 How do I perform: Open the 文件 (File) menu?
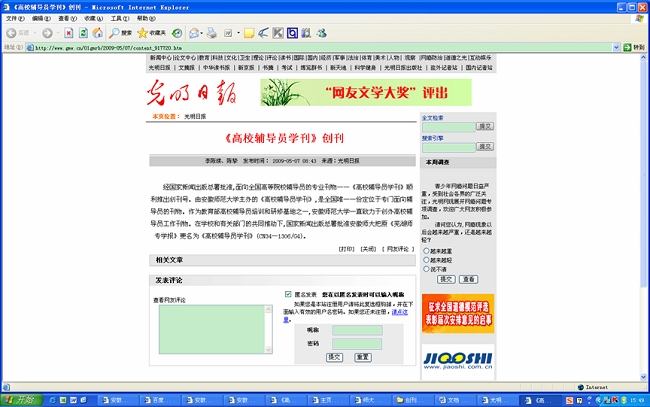point(15,19)
